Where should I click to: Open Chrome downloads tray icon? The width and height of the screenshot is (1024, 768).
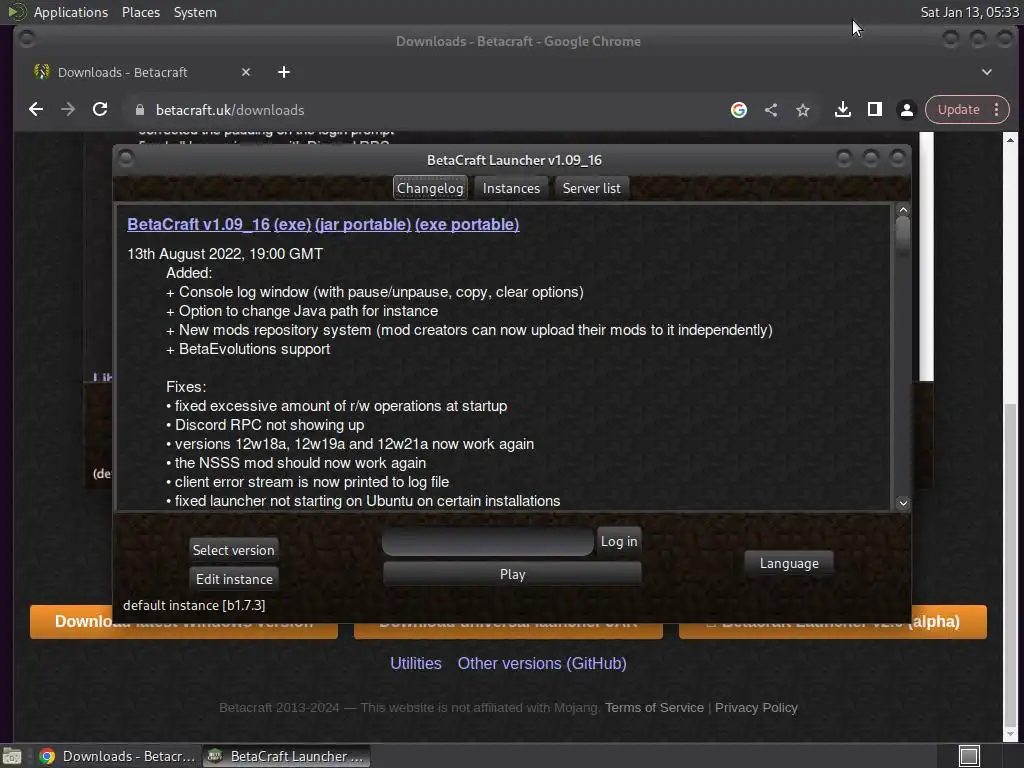tap(842, 110)
